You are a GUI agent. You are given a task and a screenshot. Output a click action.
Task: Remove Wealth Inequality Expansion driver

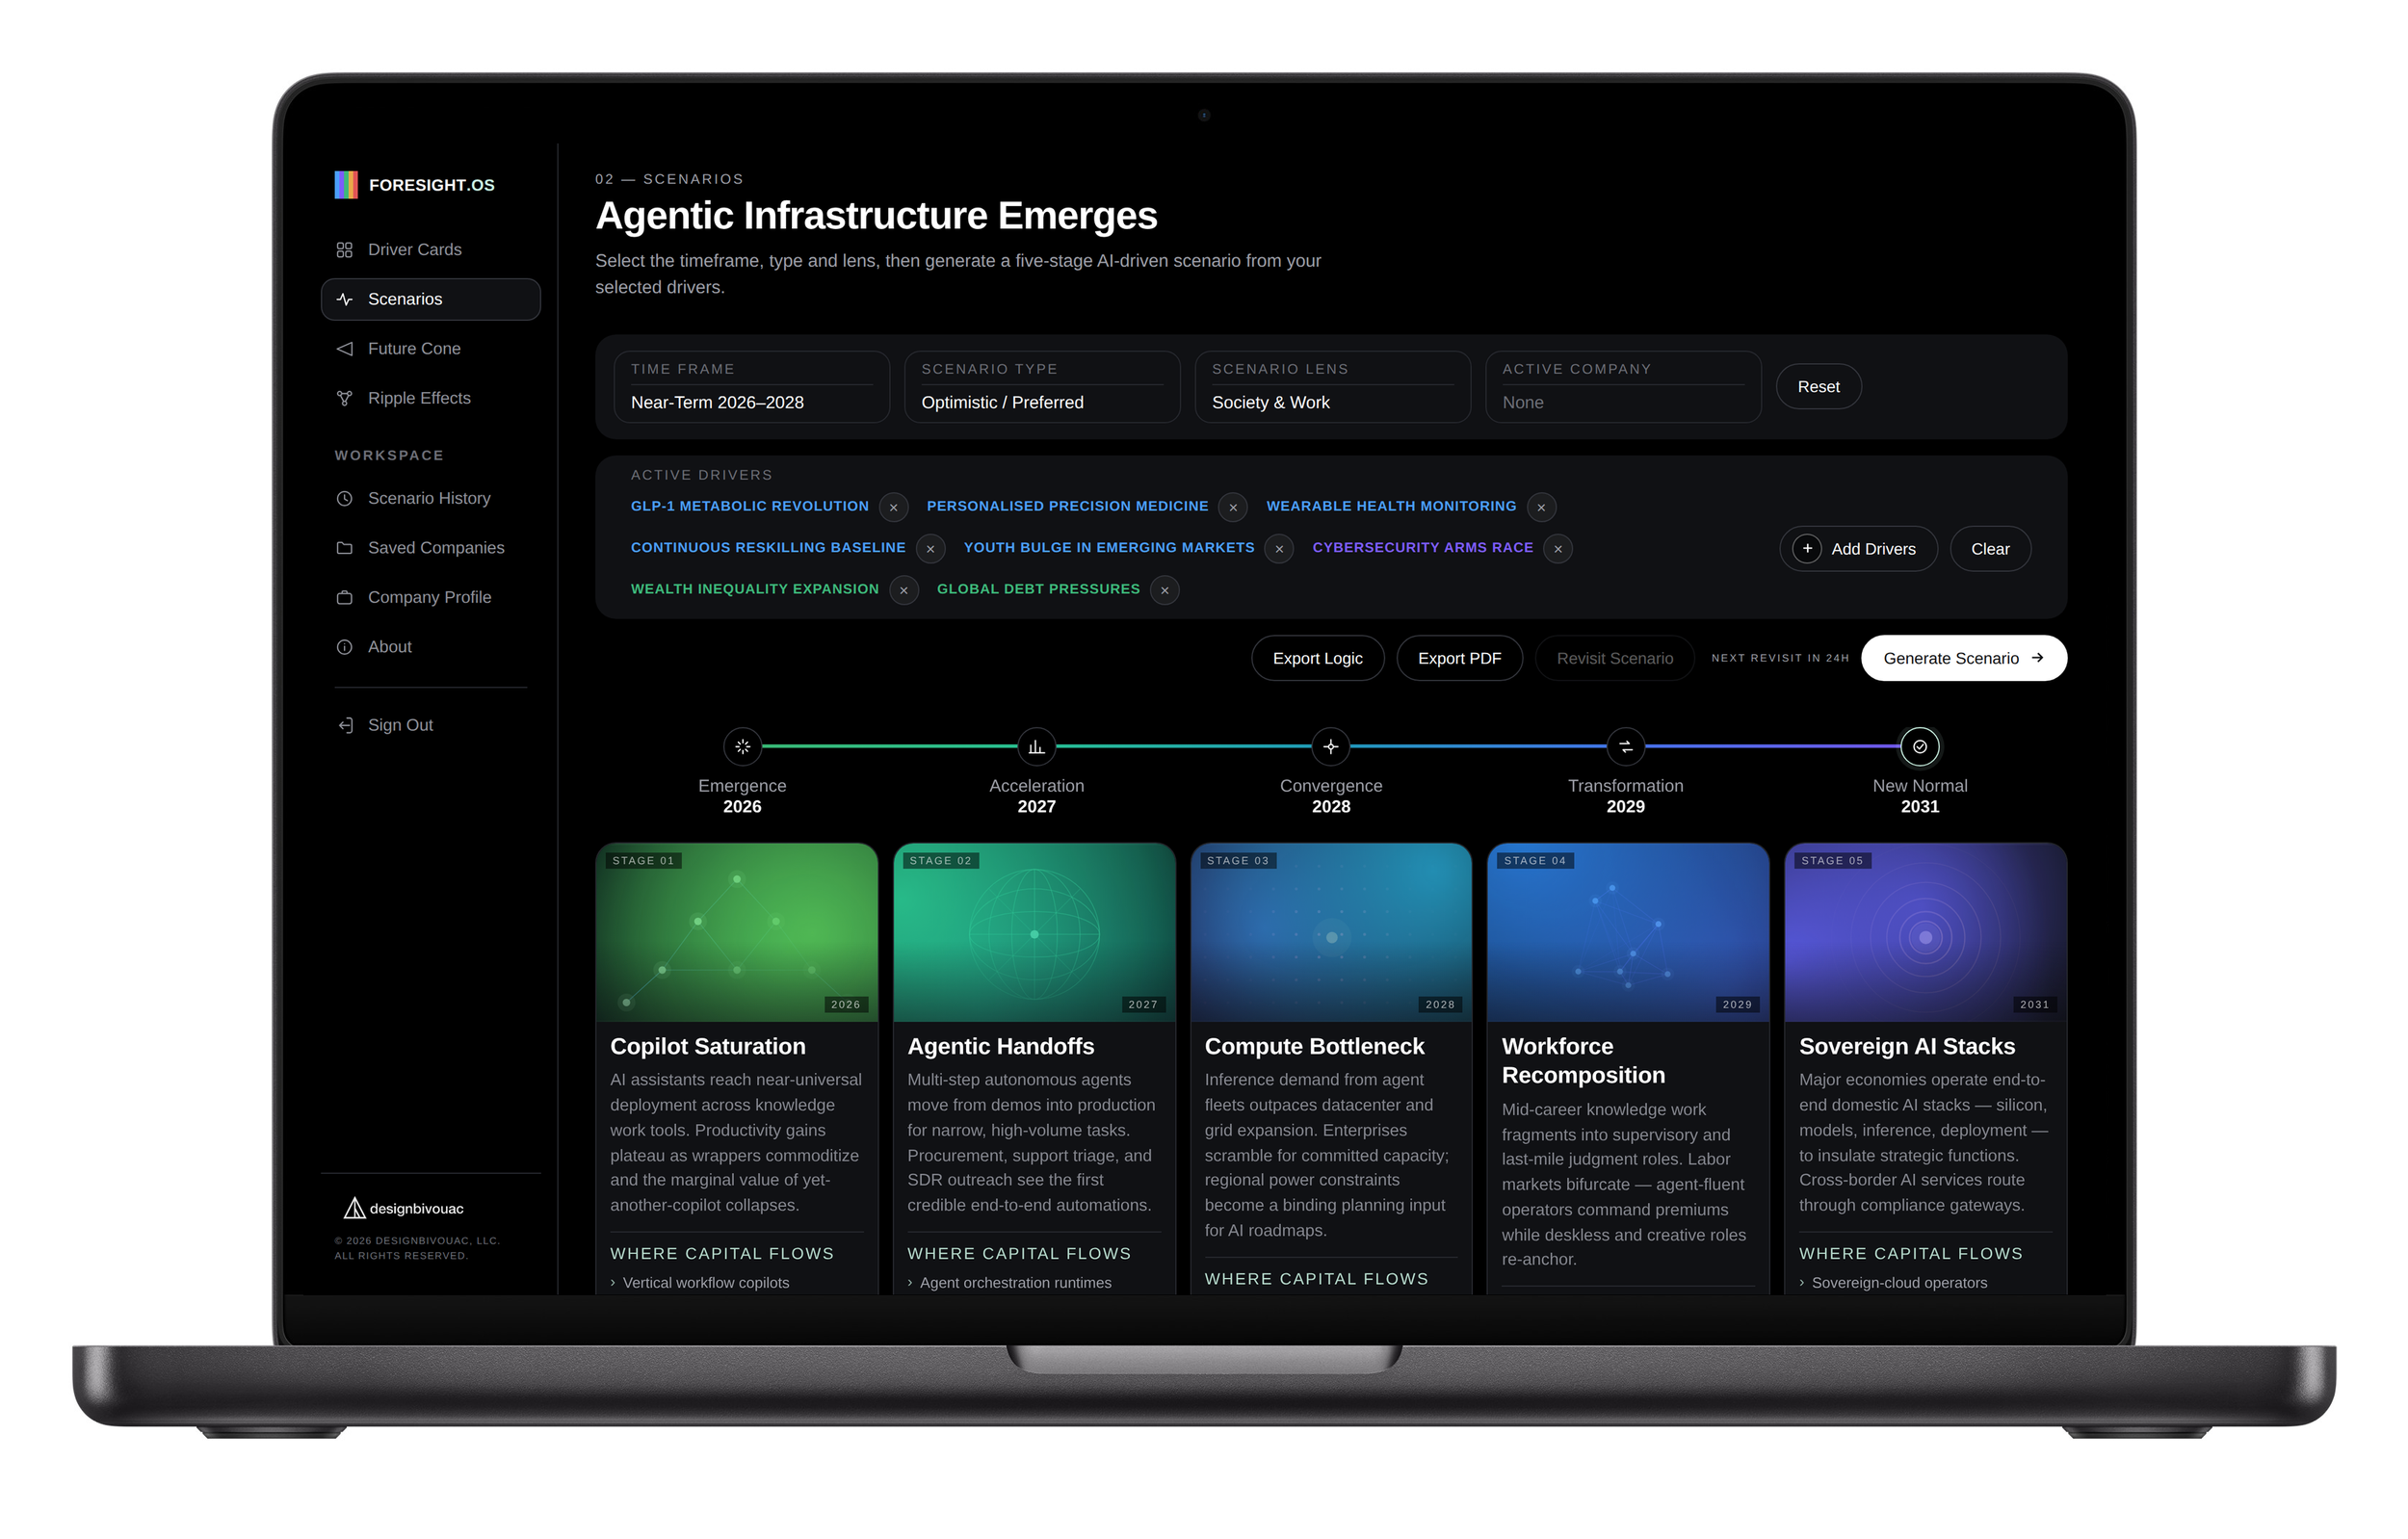point(904,590)
